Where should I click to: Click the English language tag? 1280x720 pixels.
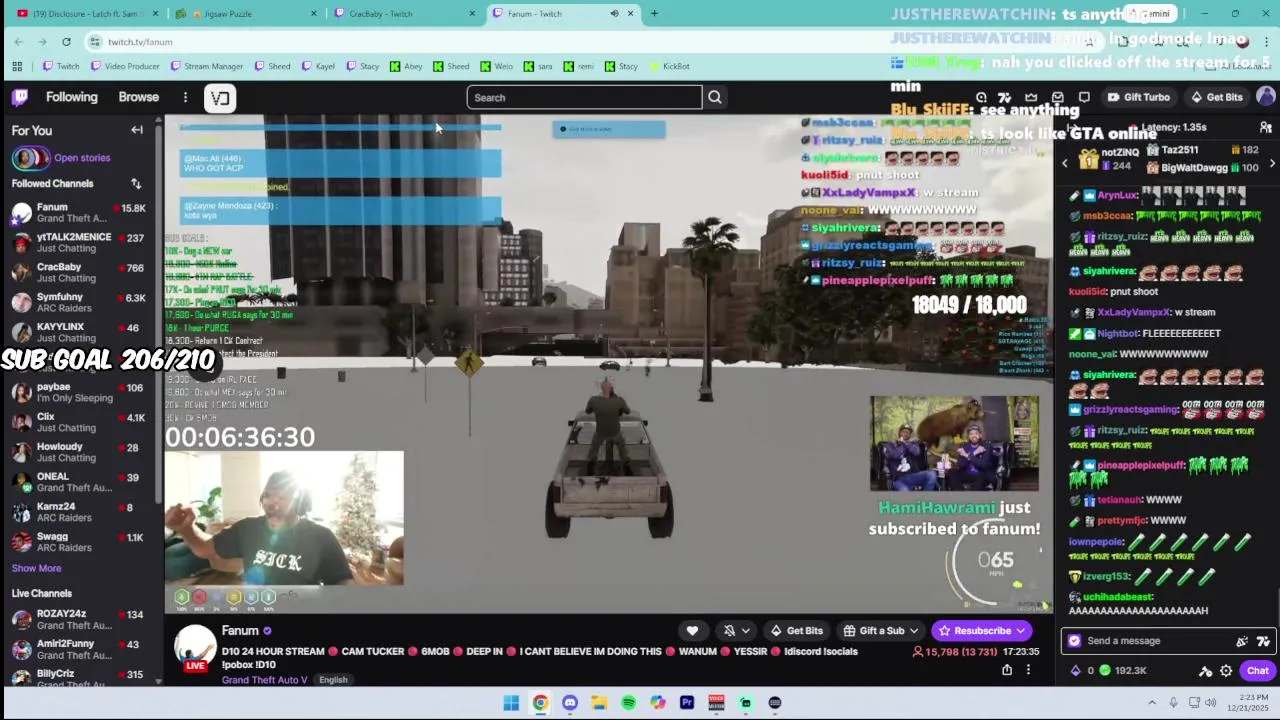(333, 680)
